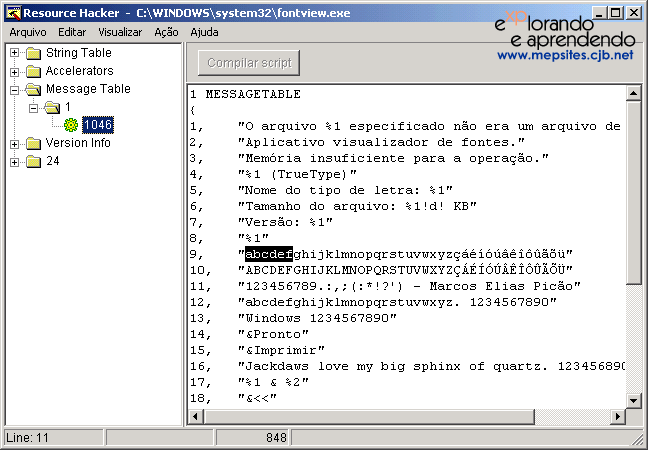Collapse the subfolder 1 node
648x450 pixels.
pyautogui.click(x=33, y=108)
